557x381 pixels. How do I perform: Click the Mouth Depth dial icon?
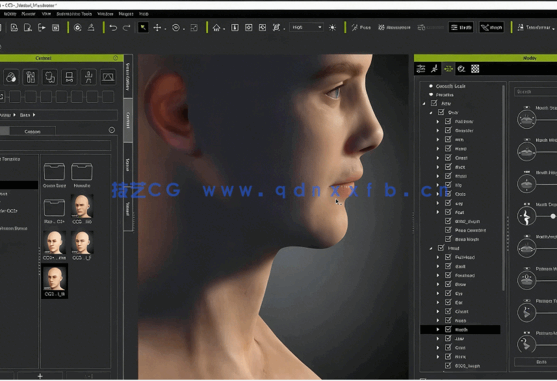coord(526,216)
